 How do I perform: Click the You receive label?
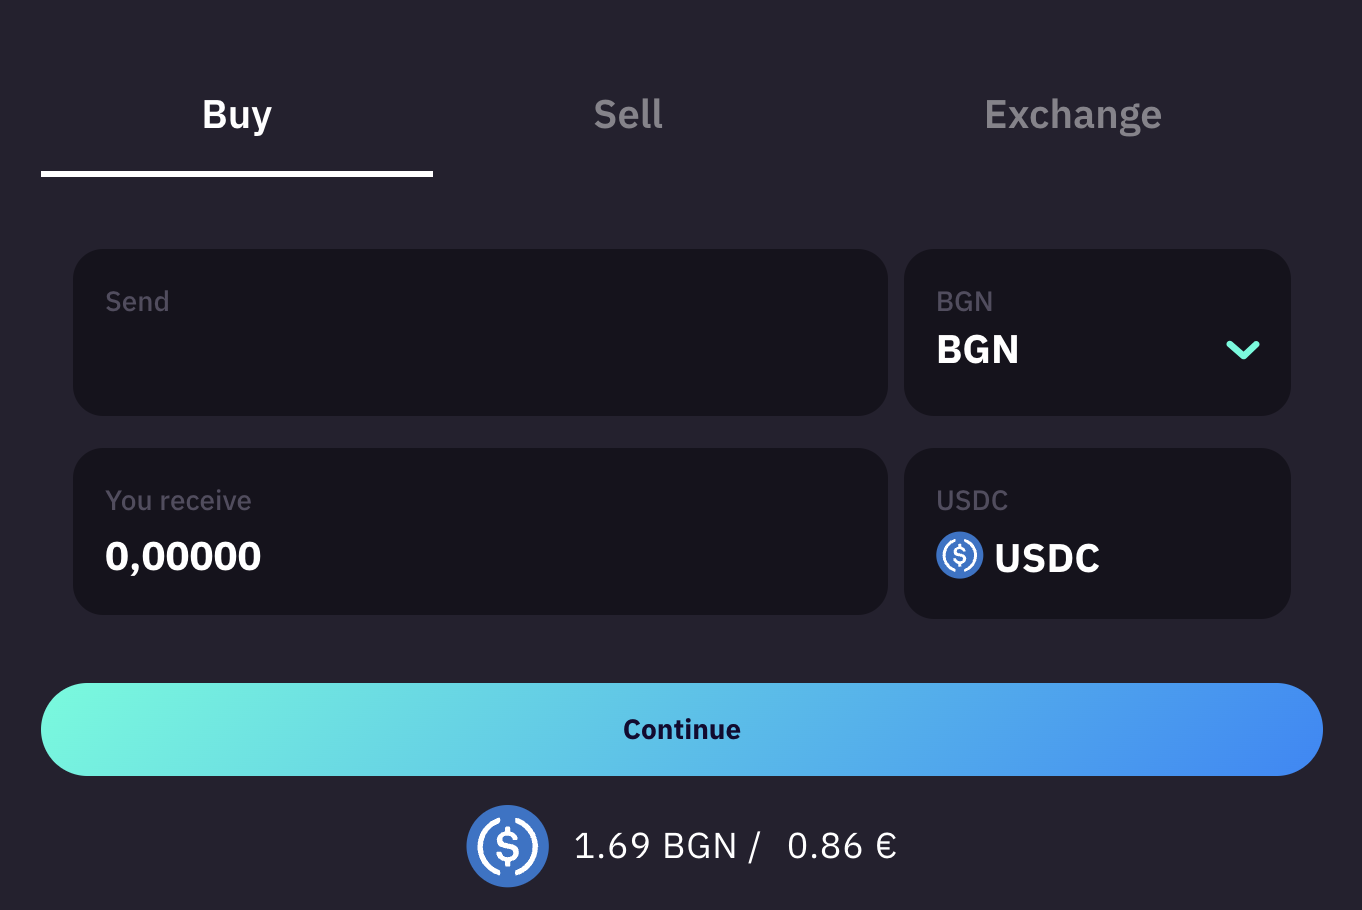[179, 501]
